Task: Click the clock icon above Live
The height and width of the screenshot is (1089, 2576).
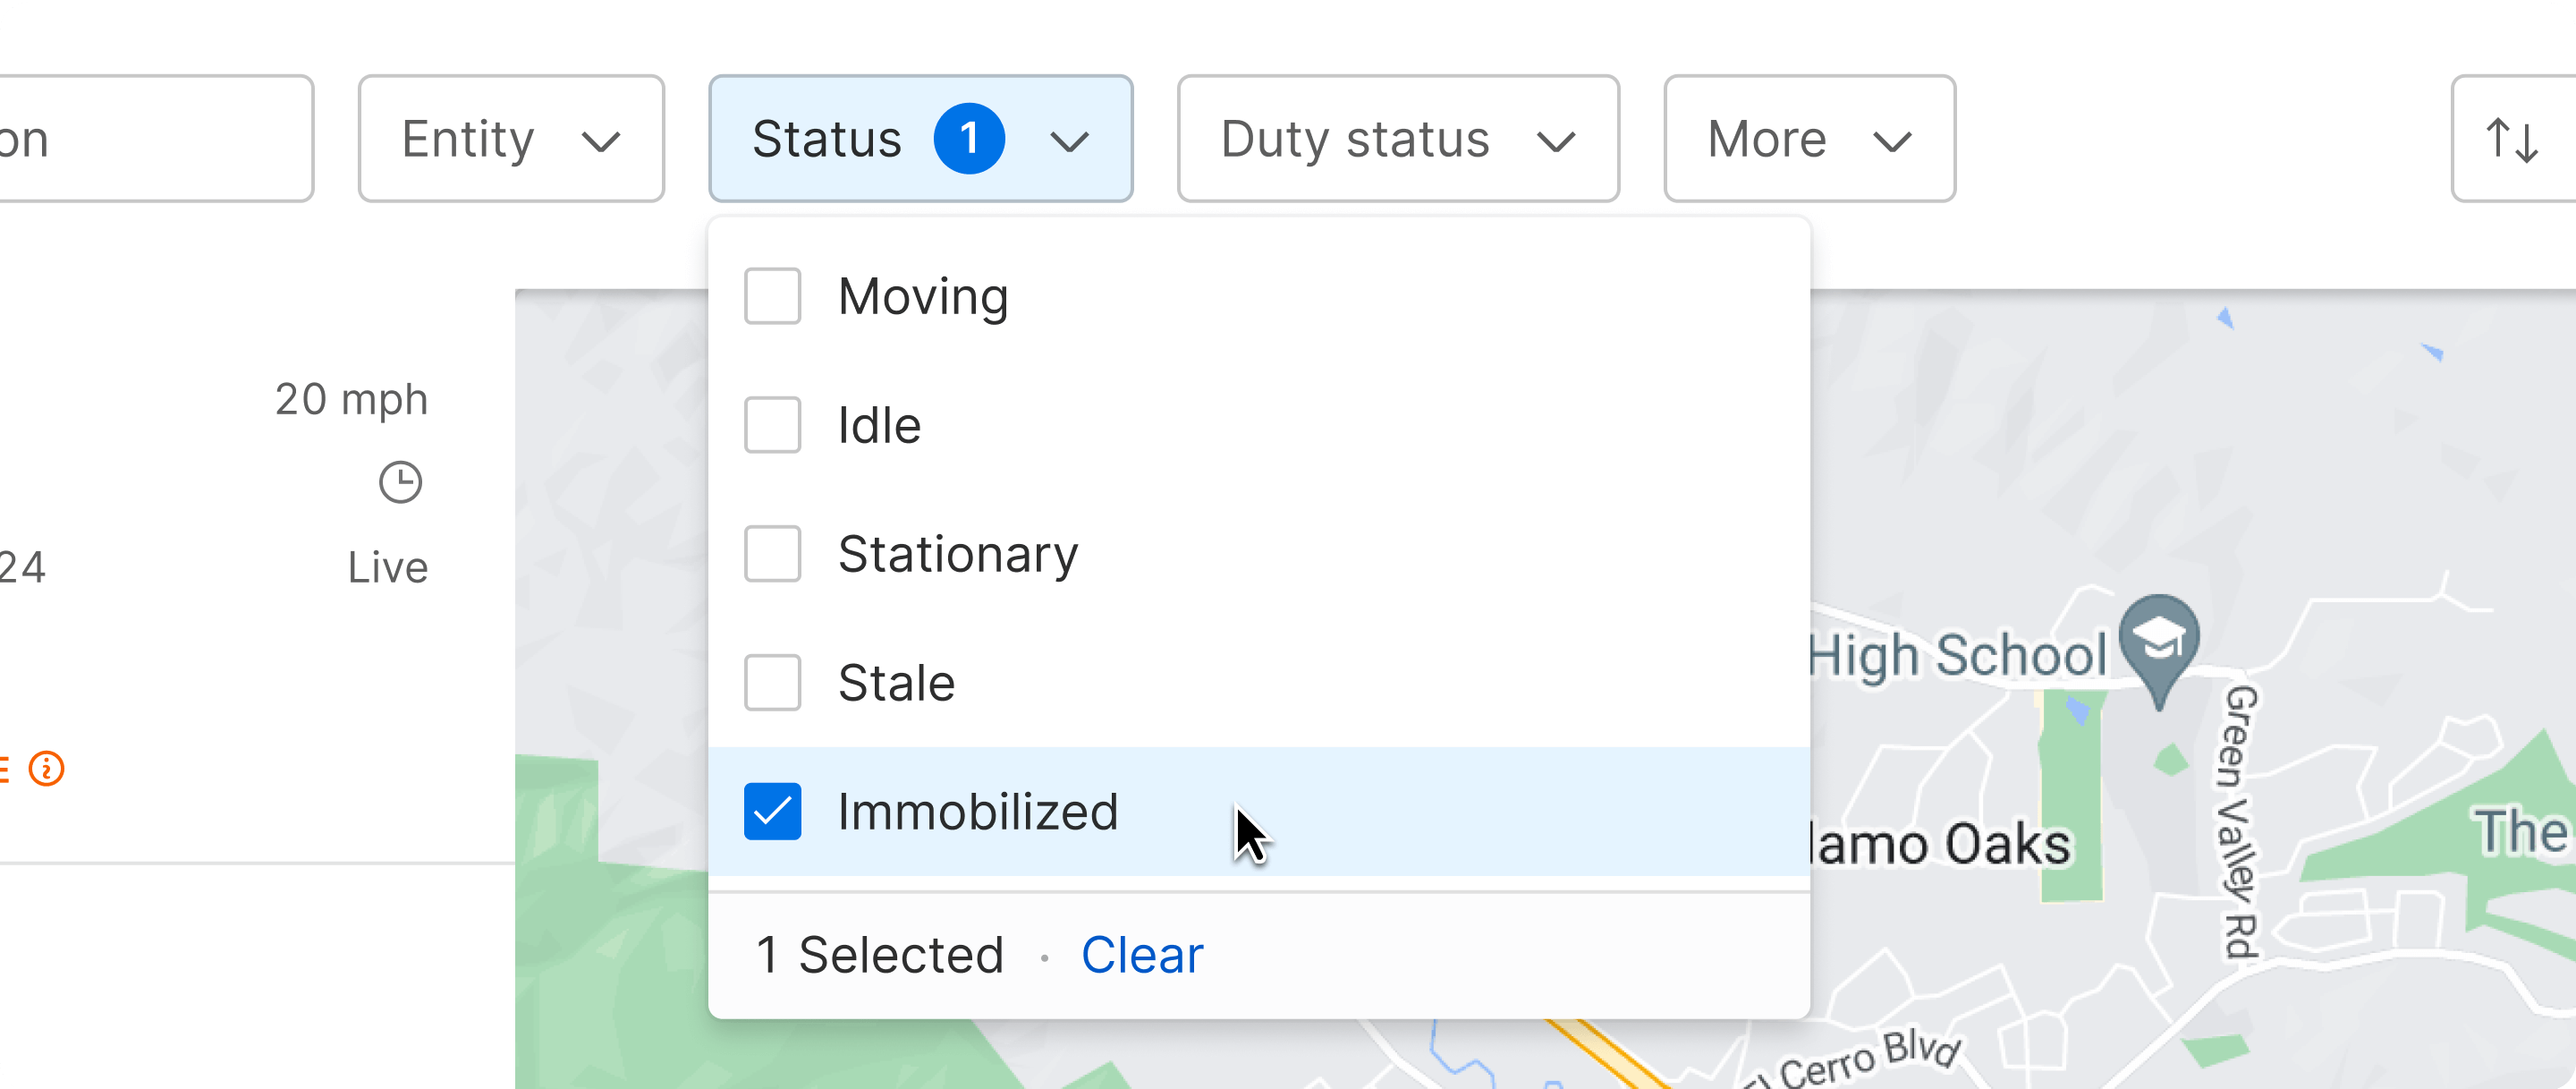Action: pyautogui.click(x=400, y=482)
